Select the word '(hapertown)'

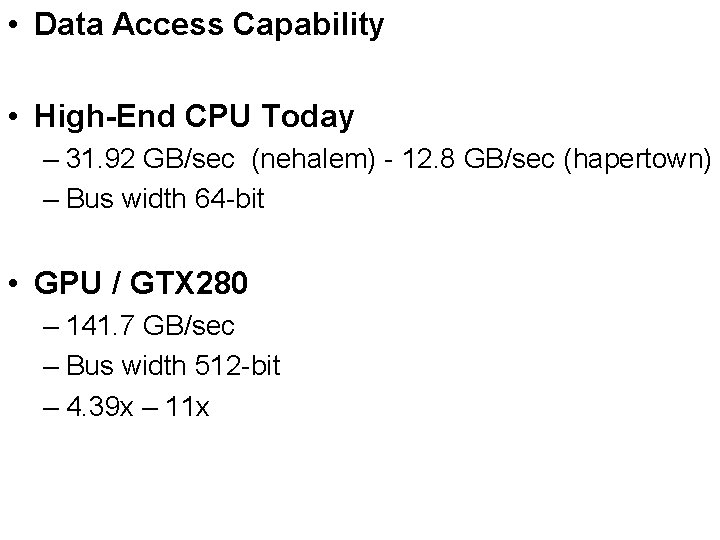[637, 160]
